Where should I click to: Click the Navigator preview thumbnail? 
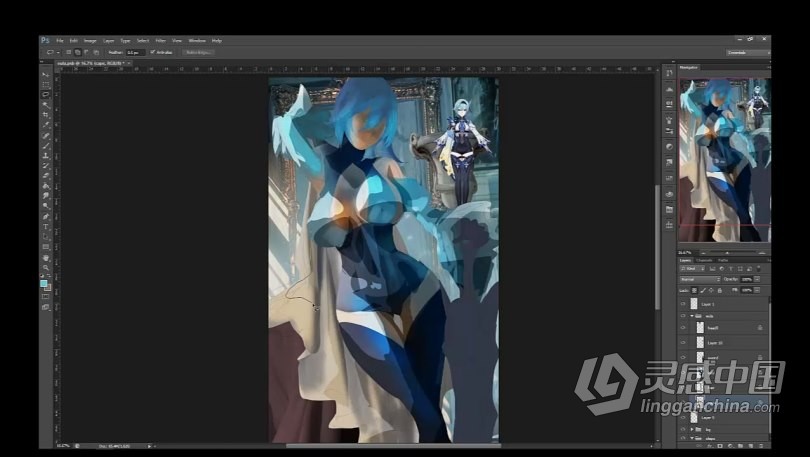pos(724,160)
